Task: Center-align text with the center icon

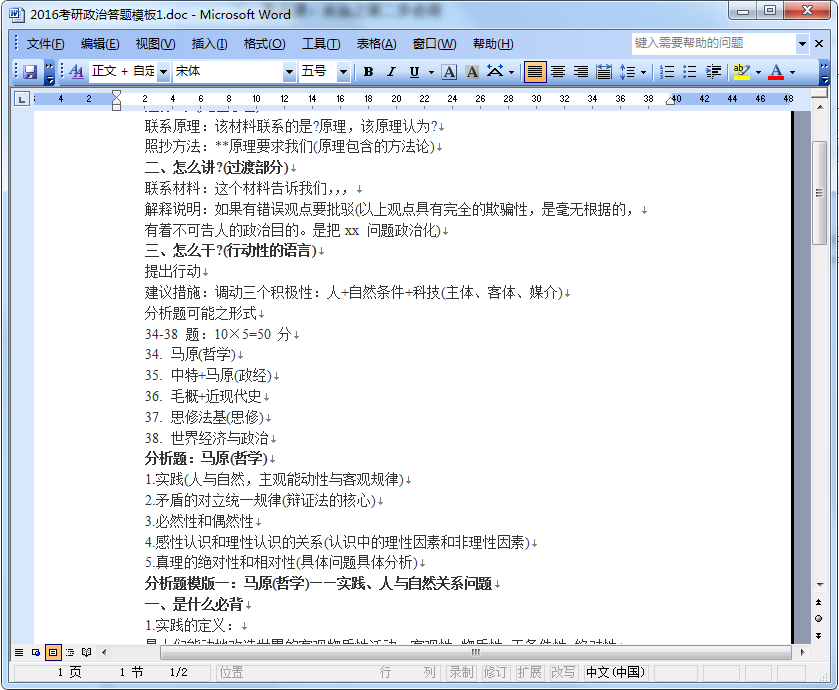Action: tap(558, 72)
